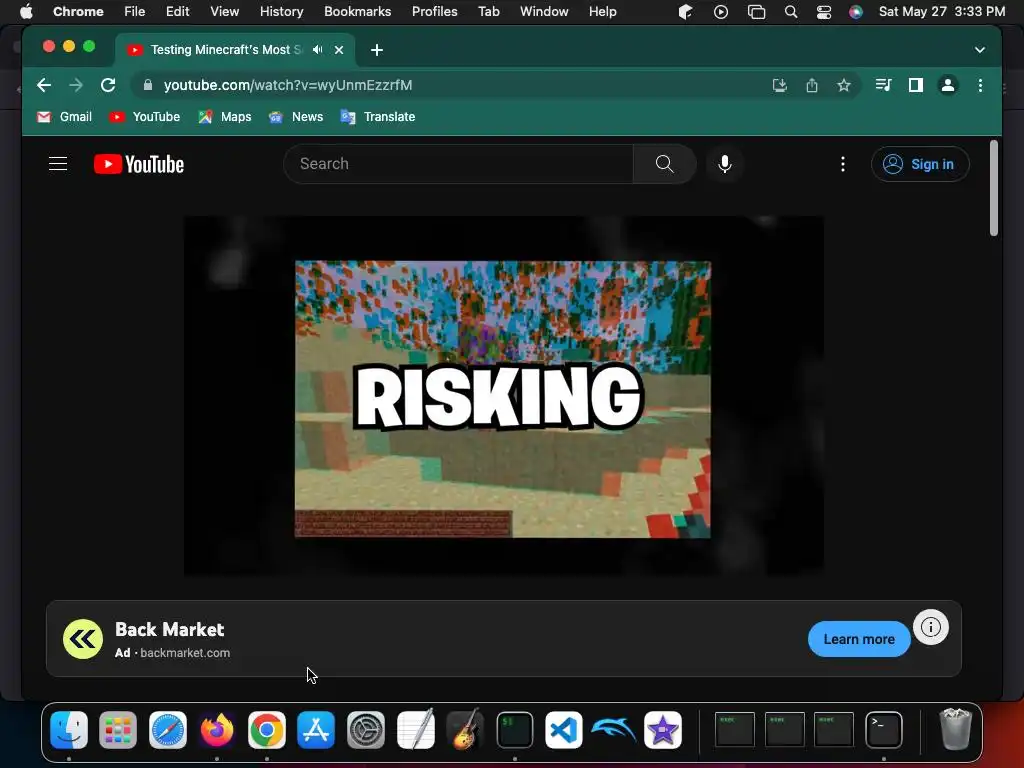
Task: Open the Help menu
Action: pyautogui.click(x=602, y=12)
